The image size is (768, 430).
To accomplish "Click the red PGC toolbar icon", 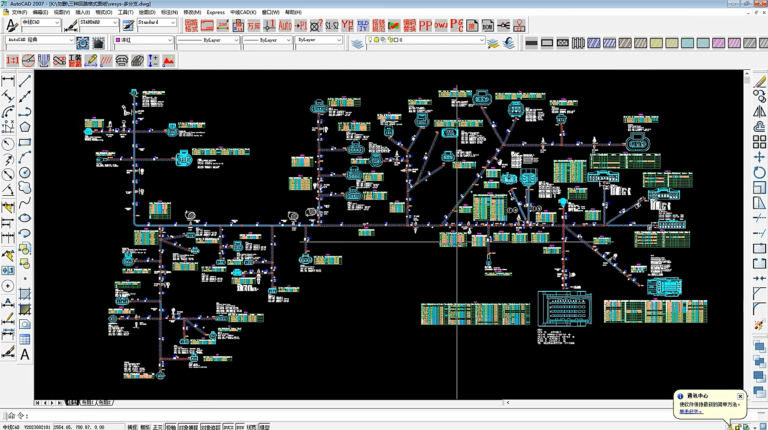I will [x=456, y=25].
